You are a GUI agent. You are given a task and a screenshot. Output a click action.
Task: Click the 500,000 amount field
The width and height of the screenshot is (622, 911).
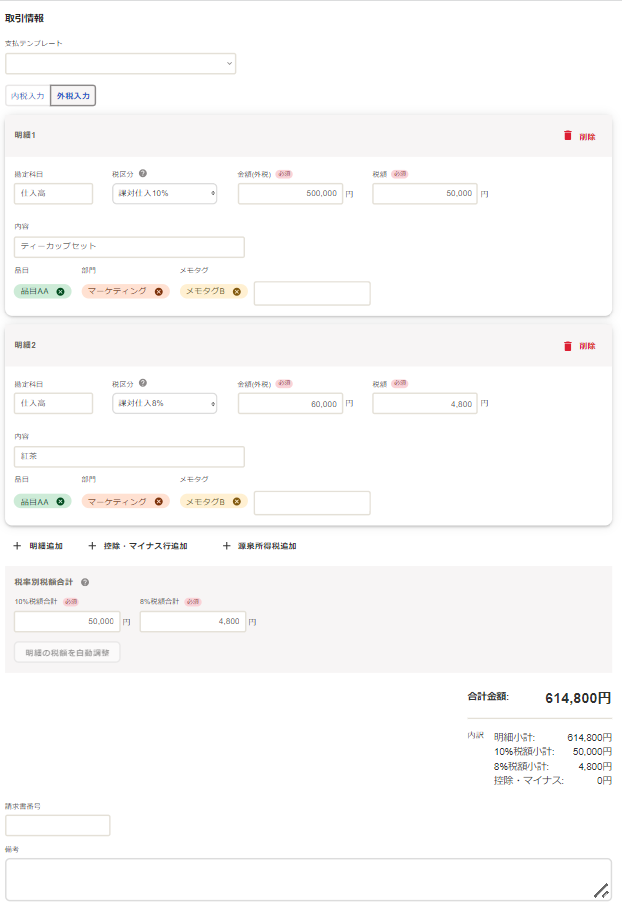coord(290,193)
